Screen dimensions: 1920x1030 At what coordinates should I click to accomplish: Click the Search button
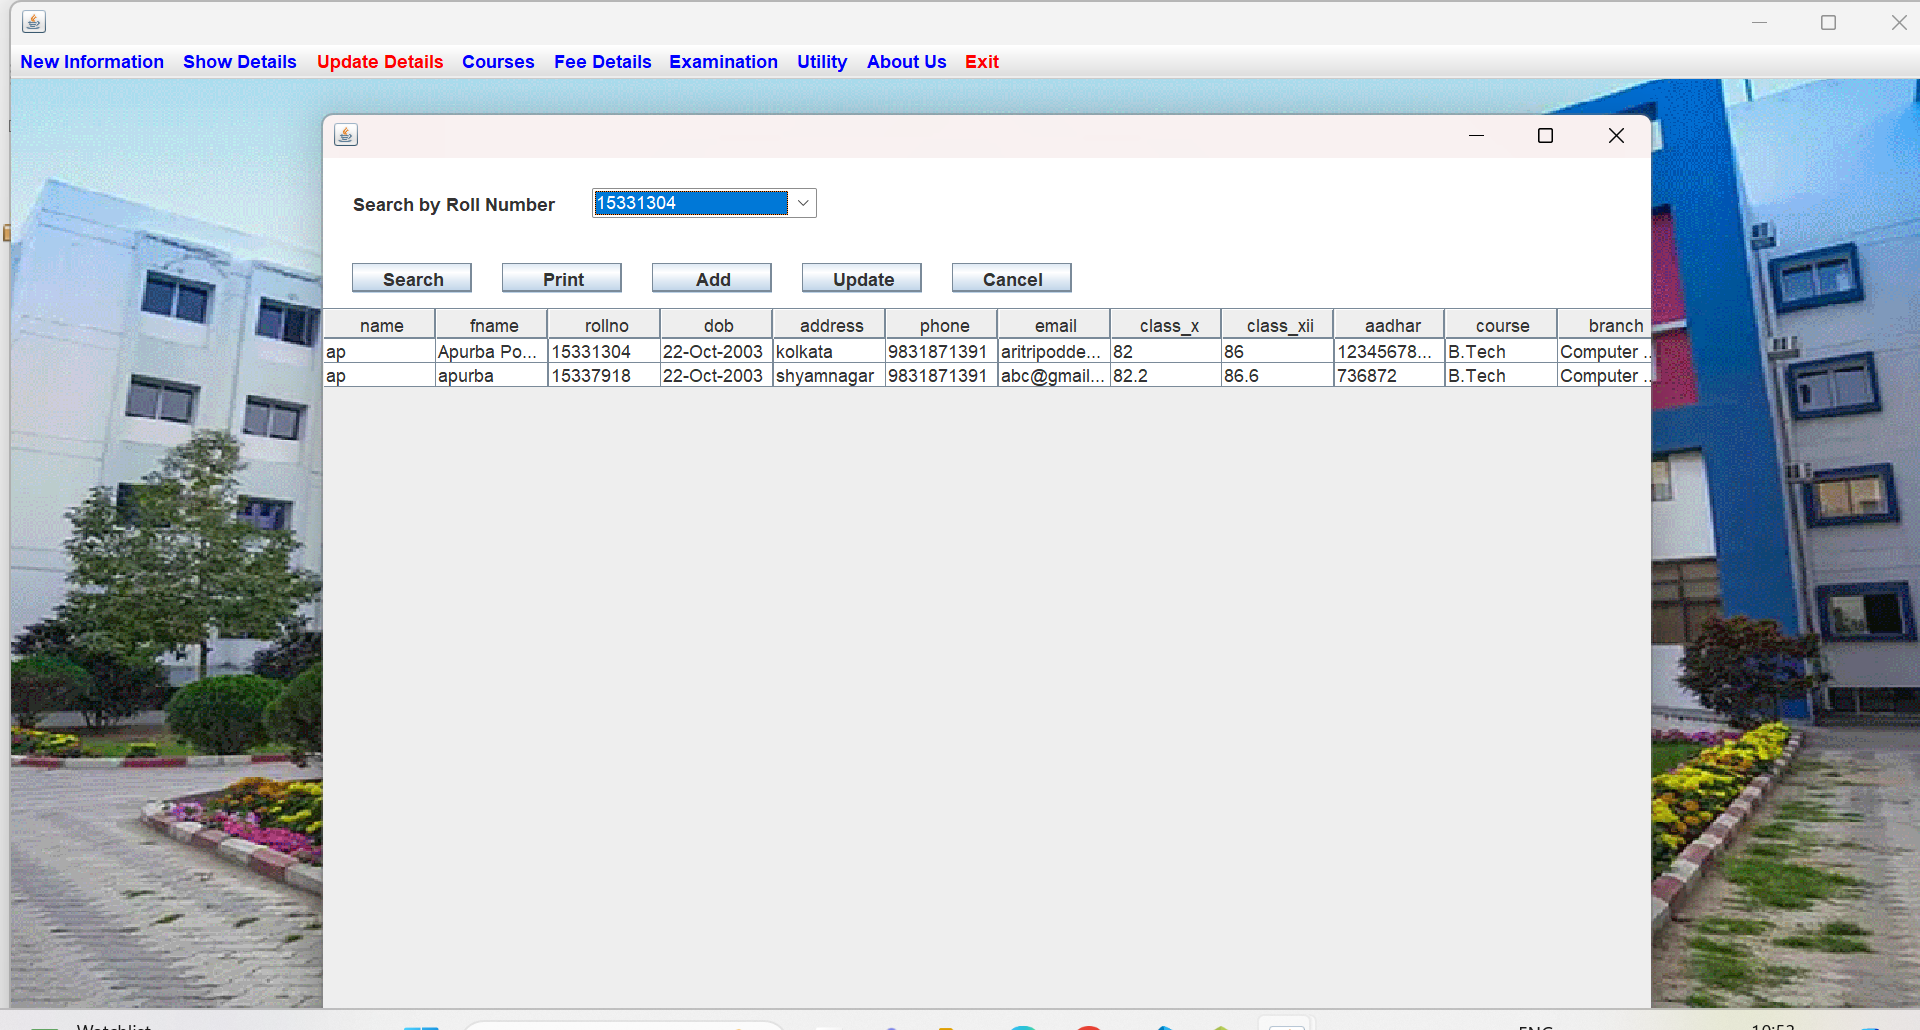click(x=411, y=278)
